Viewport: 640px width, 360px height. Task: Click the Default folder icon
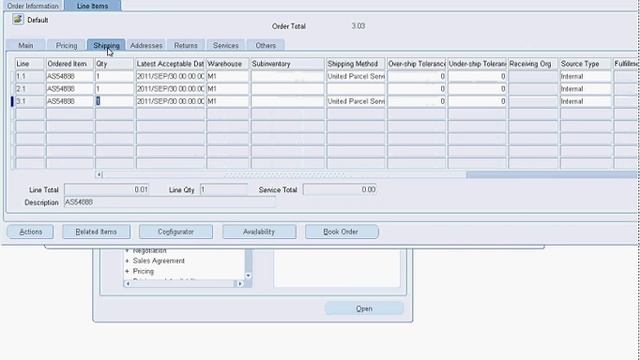18,19
